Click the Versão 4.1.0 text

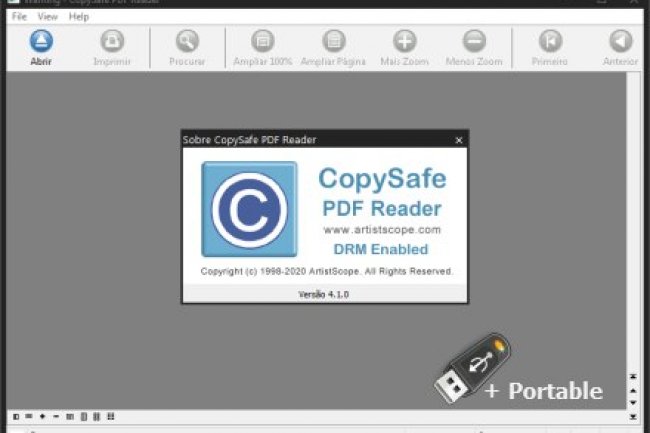pyautogui.click(x=323, y=294)
